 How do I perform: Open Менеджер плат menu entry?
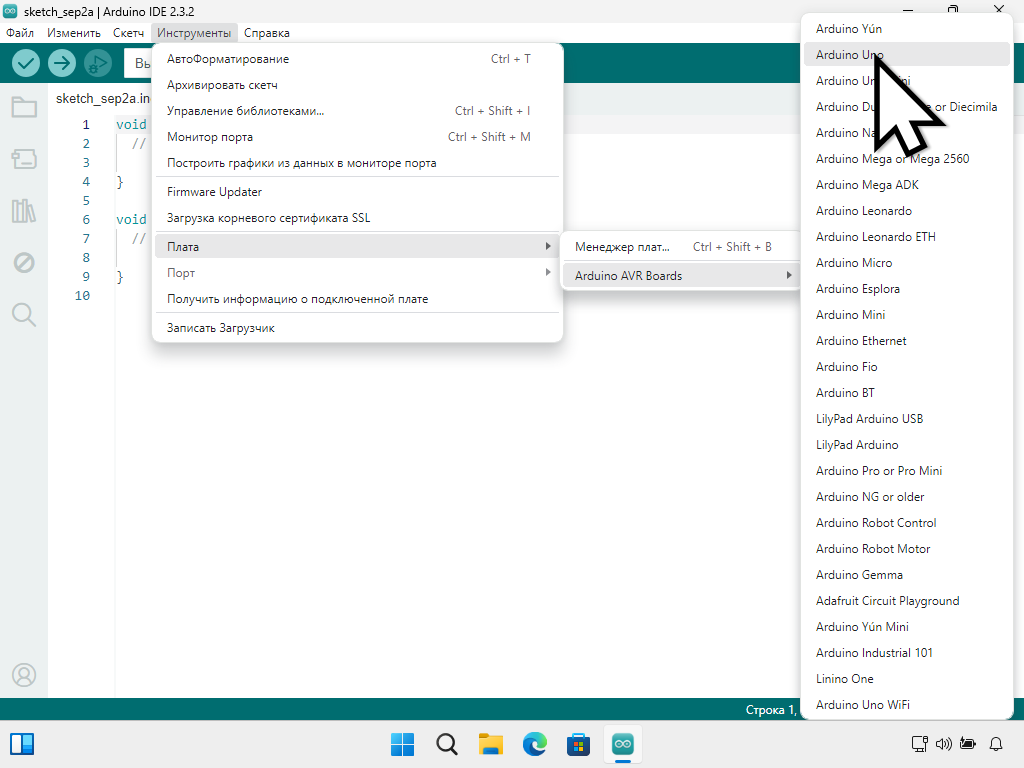(x=681, y=247)
